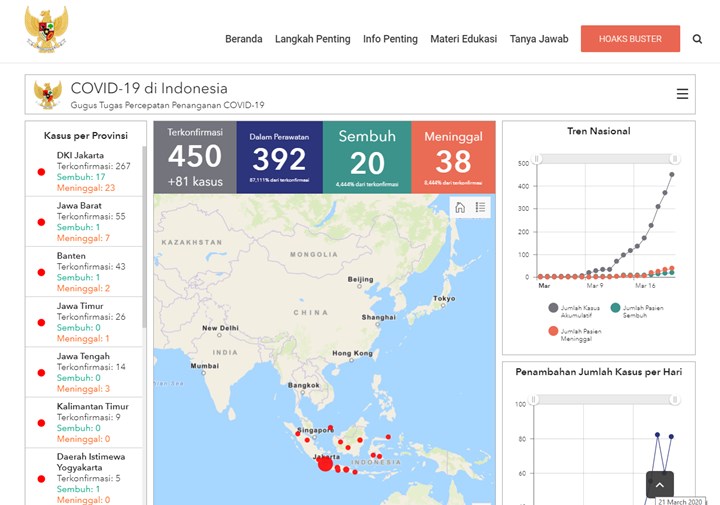Click the Terkonfirmasi 450 tile
The image size is (720, 505).
[195, 157]
